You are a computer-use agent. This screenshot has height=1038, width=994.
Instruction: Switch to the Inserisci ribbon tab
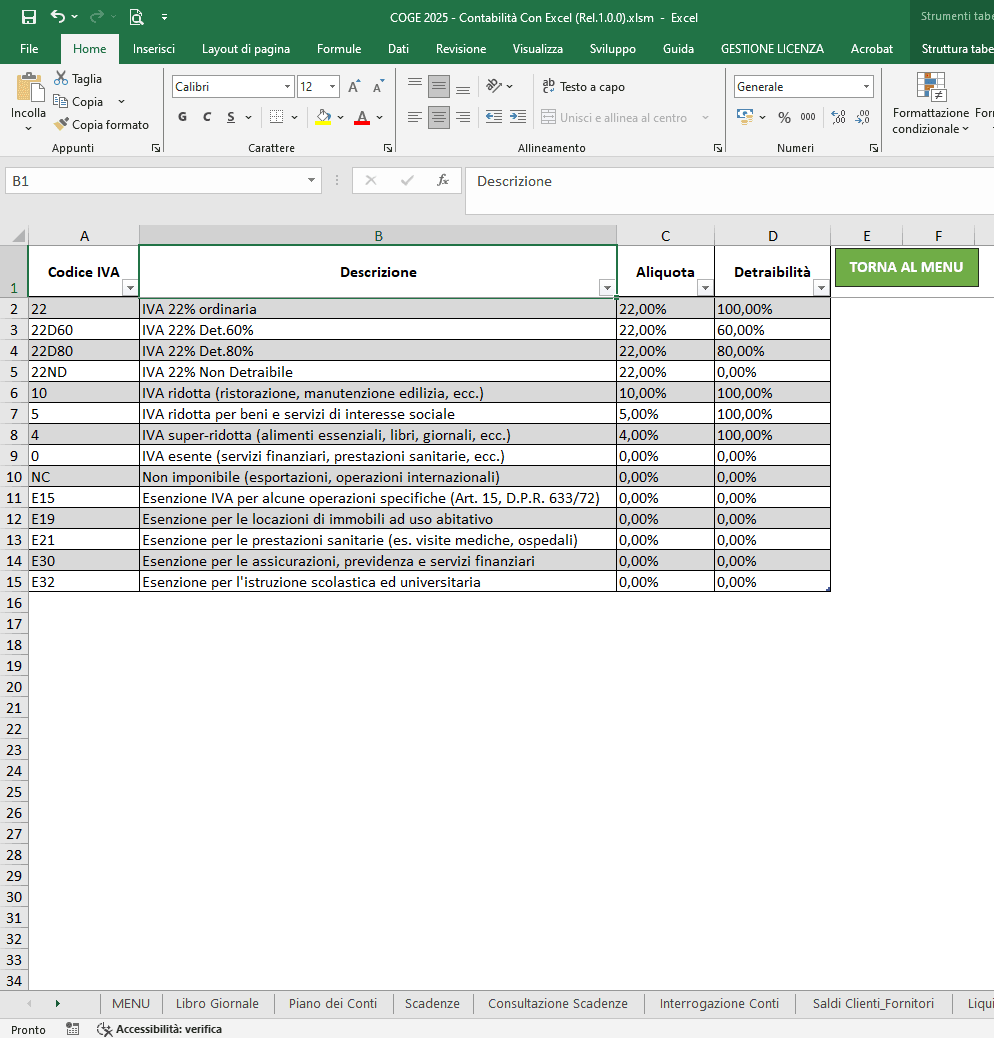click(x=154, y=49)
